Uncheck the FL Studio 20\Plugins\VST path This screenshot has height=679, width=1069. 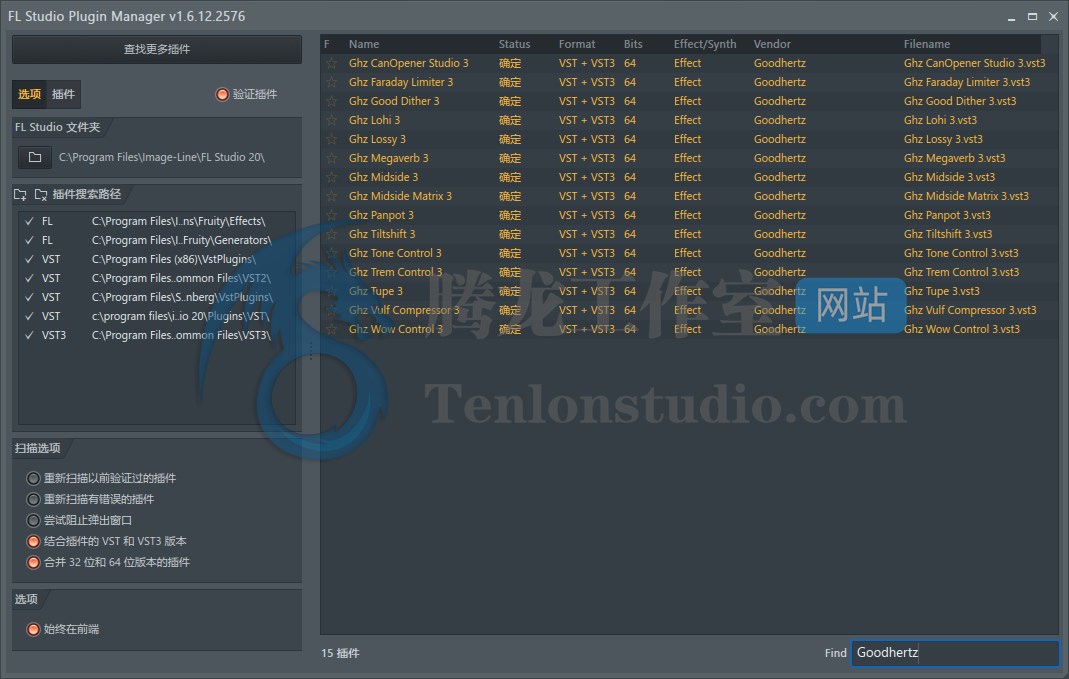[29, 317]
